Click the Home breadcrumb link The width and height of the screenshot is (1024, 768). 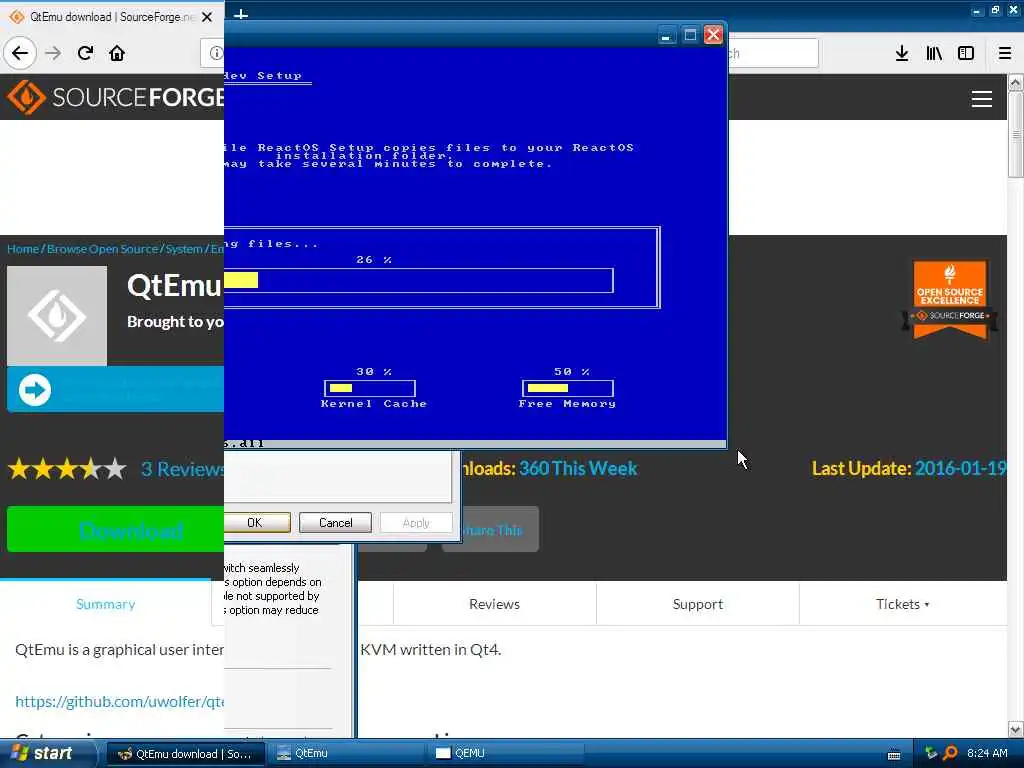click(23, 249)
